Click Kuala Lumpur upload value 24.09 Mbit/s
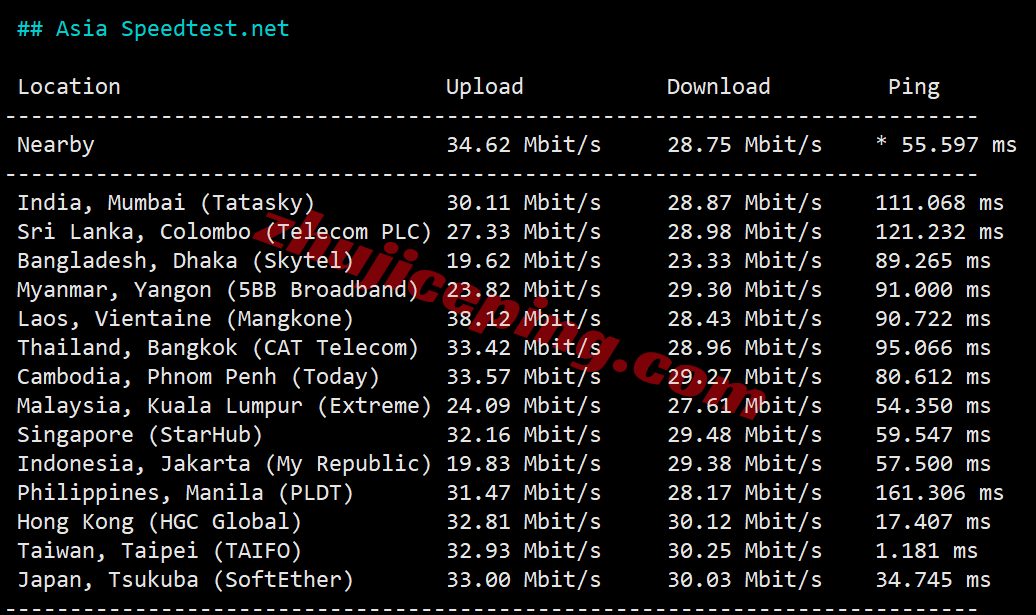1036x615 pixels. tap(524, 406)
